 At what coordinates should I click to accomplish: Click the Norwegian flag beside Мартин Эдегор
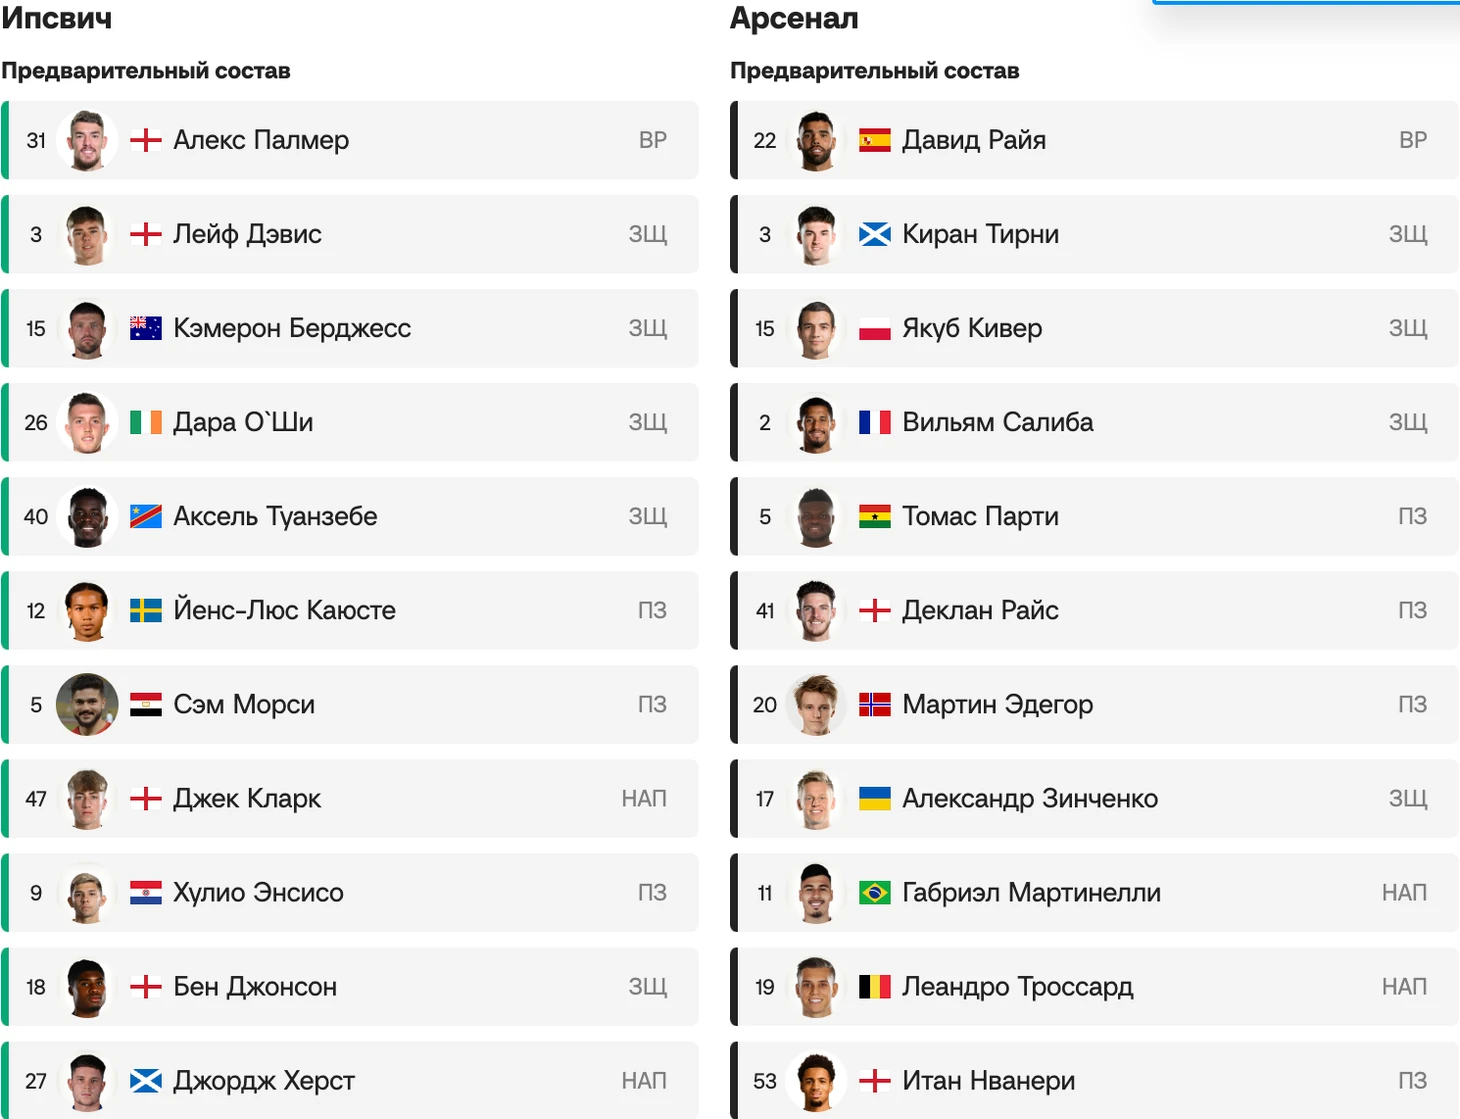pyautogui.click(x=874, y=704)
